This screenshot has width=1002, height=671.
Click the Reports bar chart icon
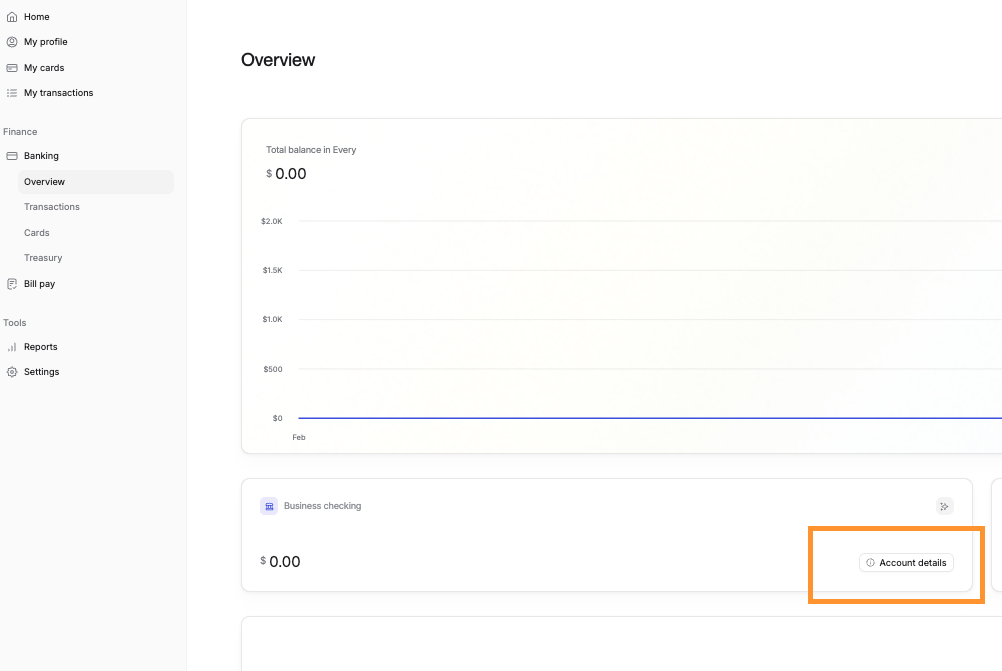12,347
